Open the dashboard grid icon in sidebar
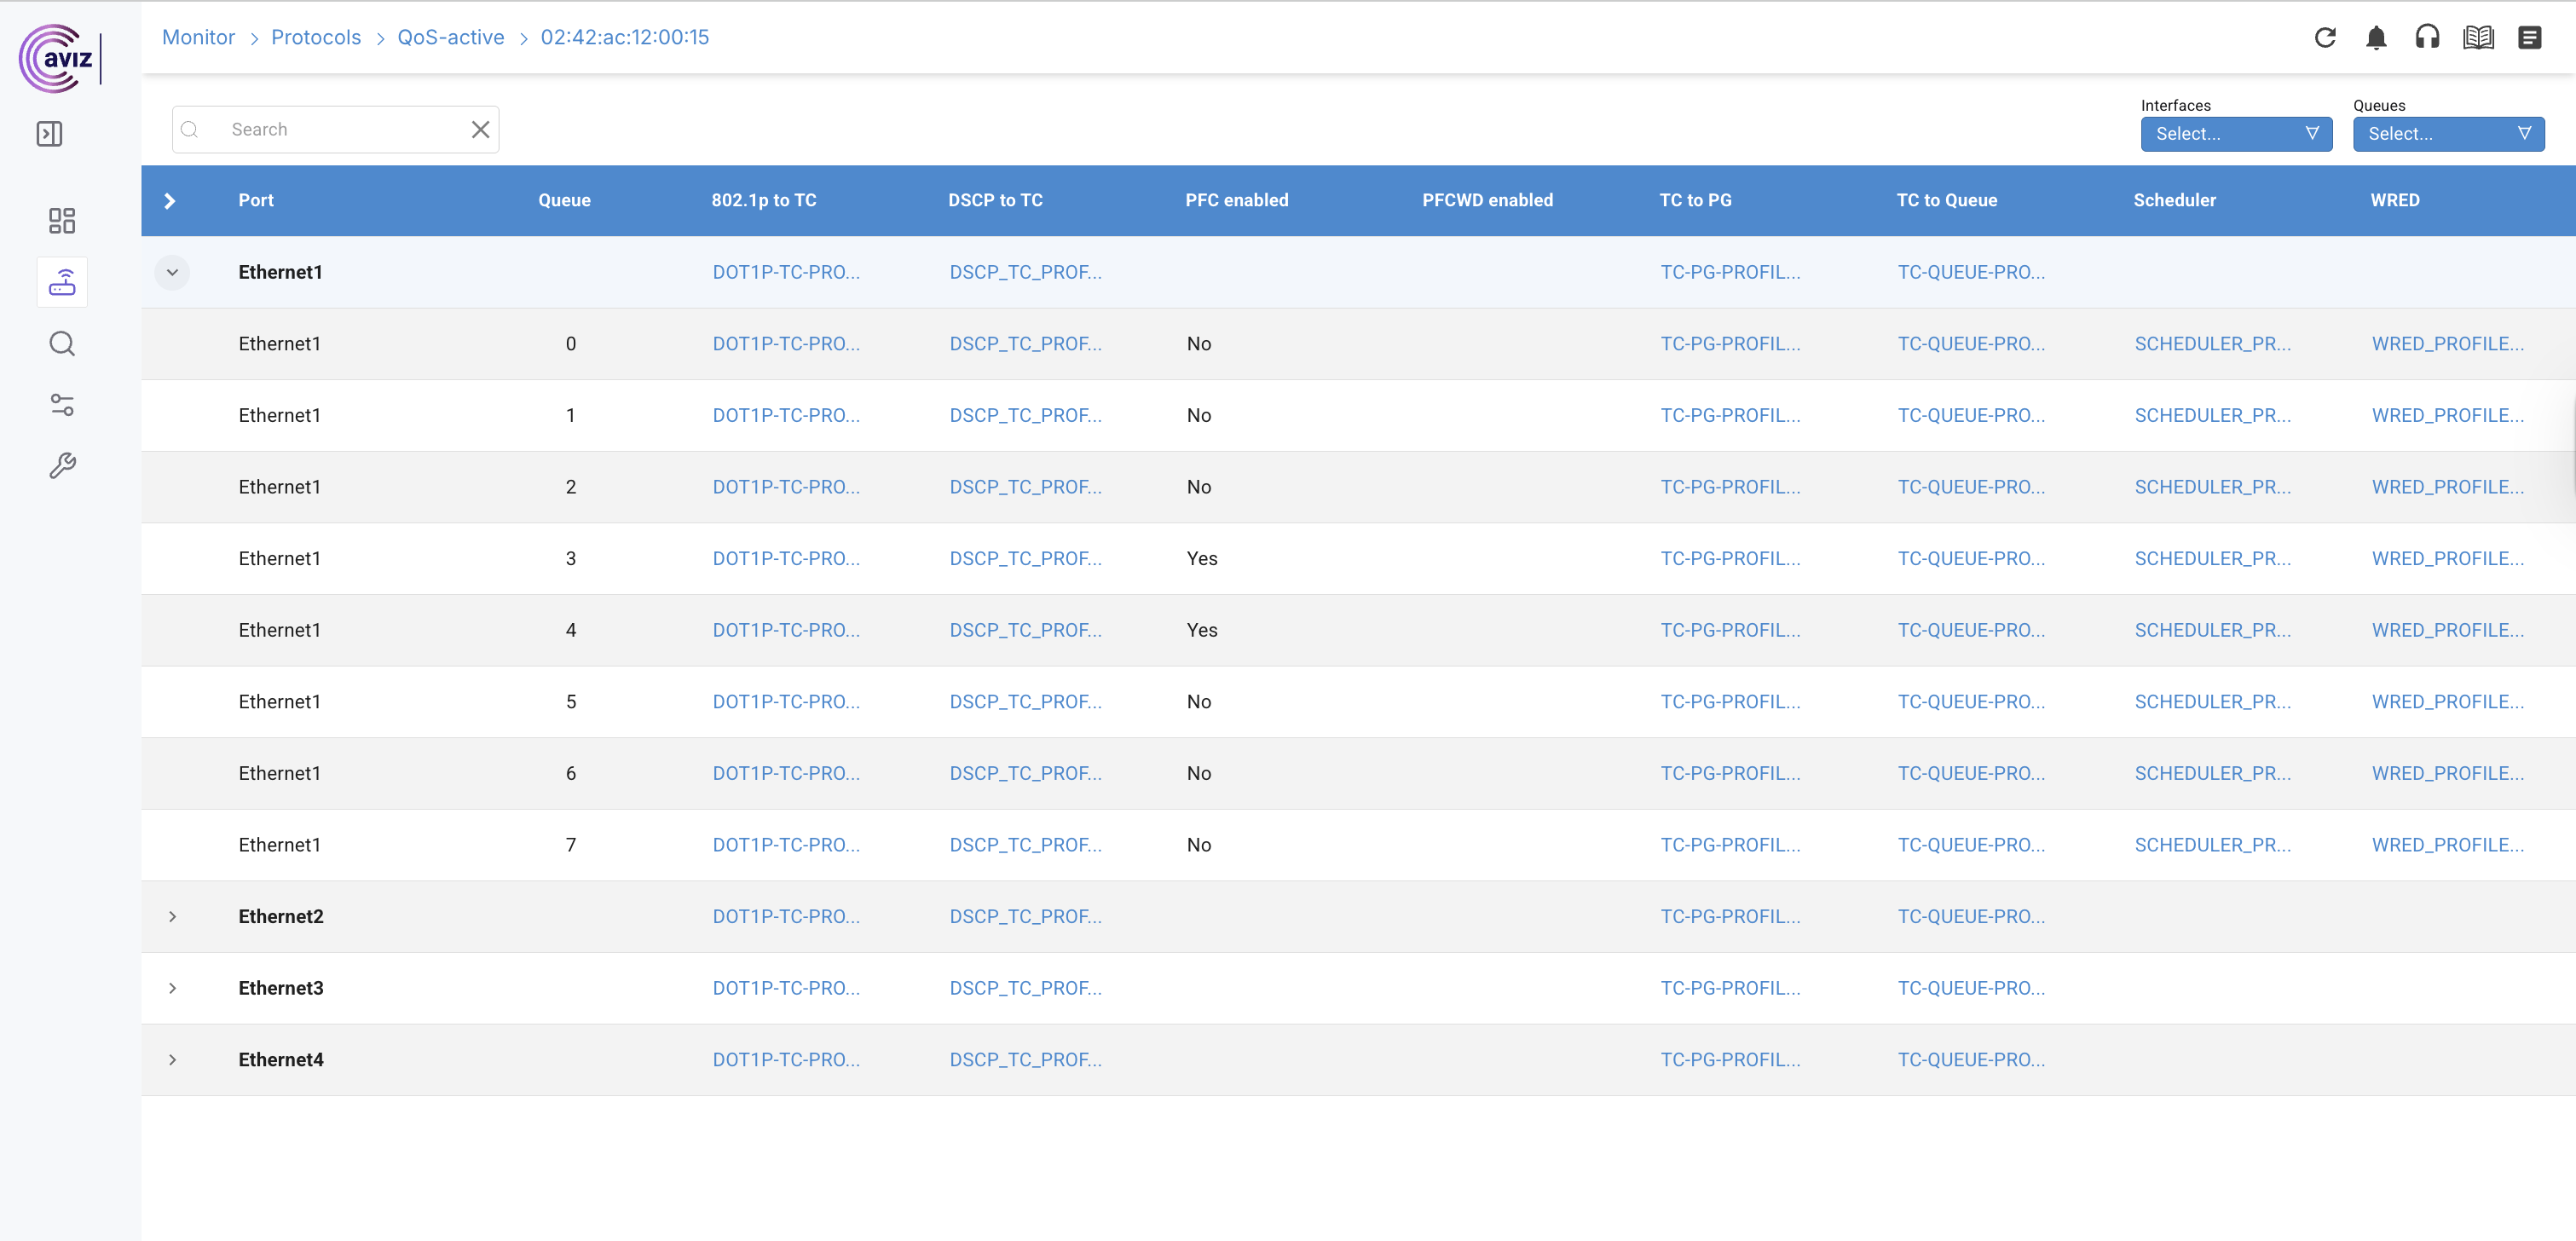Image resolution: width=2576 pixels, height=1241 pixels. pos(62,221)
